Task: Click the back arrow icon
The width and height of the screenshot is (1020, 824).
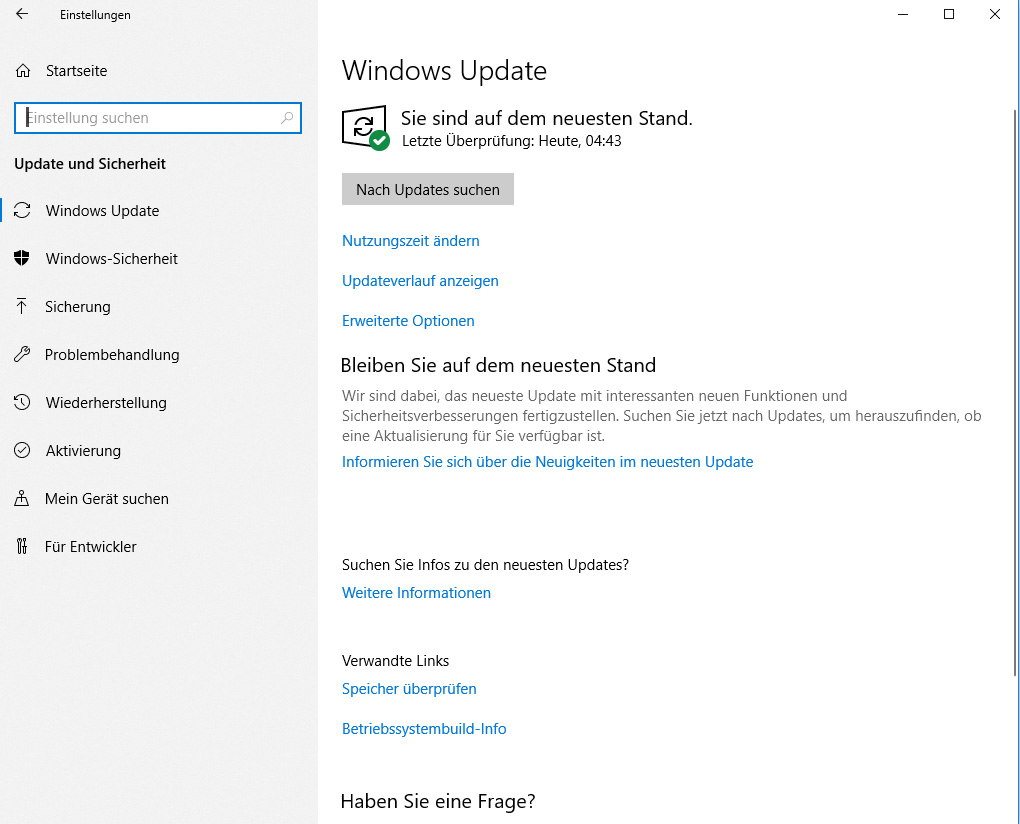Action: point(22,14)
